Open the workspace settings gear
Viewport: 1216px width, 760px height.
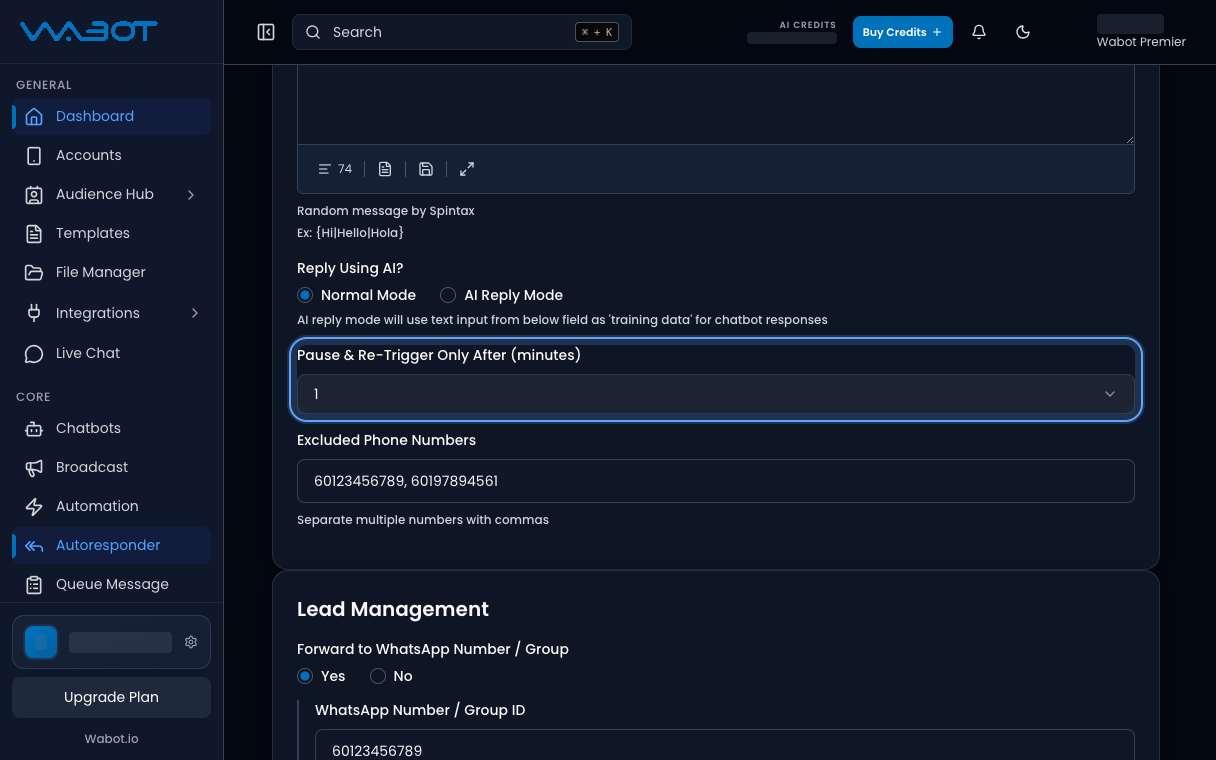click(191, 642)
